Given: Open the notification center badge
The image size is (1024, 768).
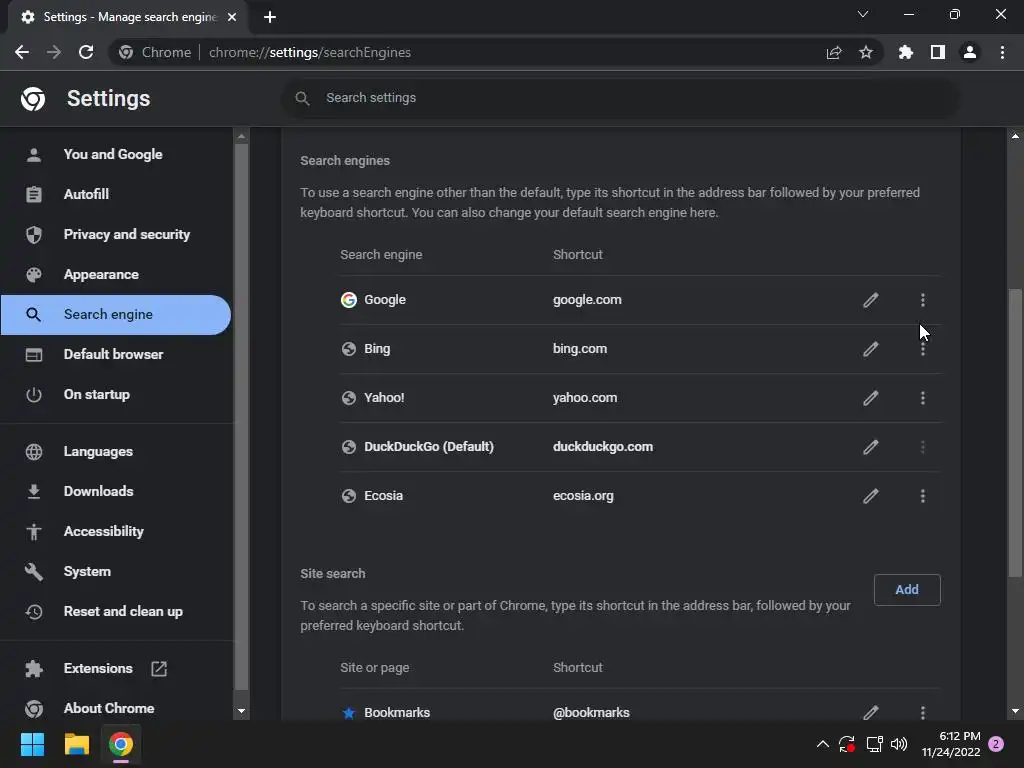Looking at the screenshot, I should click(996, 744).
